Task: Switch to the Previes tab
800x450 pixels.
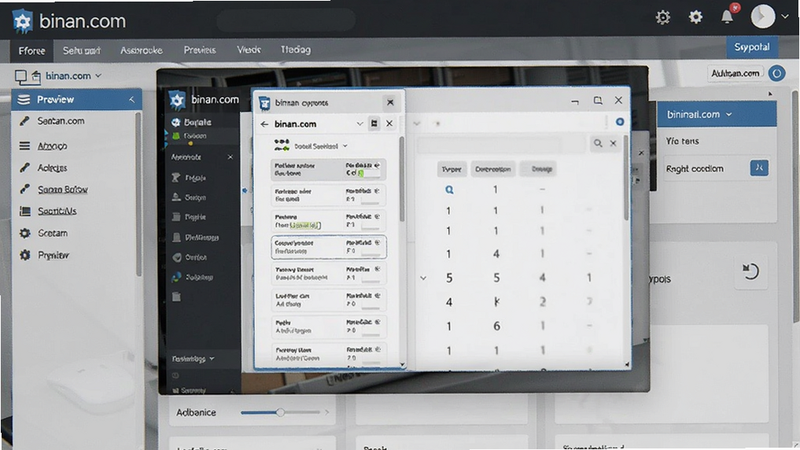Action: (x=199, y=50)
